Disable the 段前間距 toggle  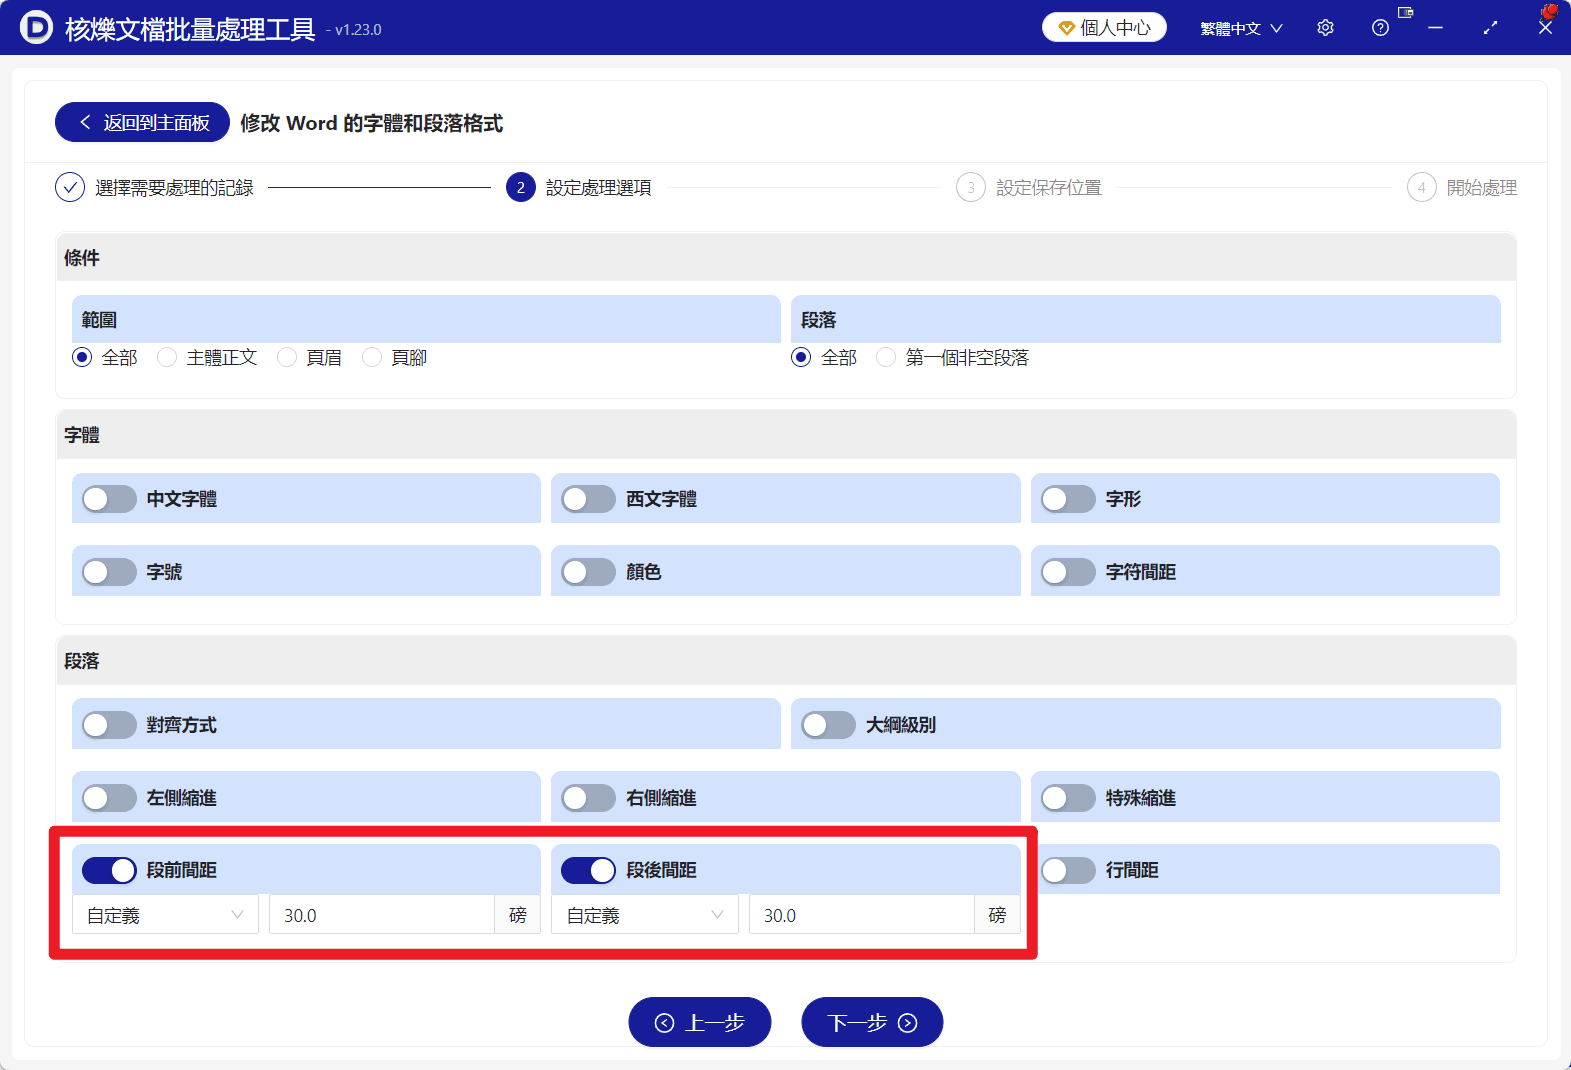109,870
